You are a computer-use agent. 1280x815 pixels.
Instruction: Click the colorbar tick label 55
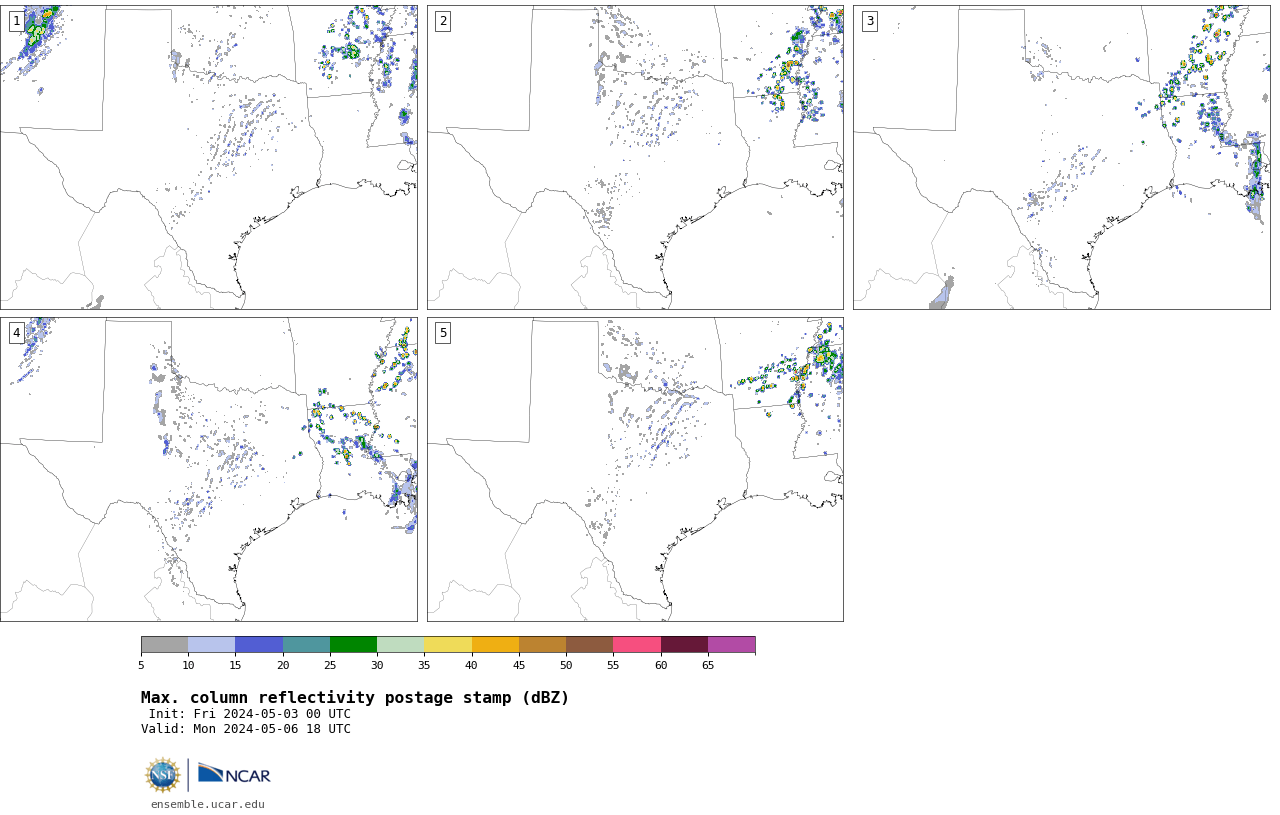[x=613, y=665]
